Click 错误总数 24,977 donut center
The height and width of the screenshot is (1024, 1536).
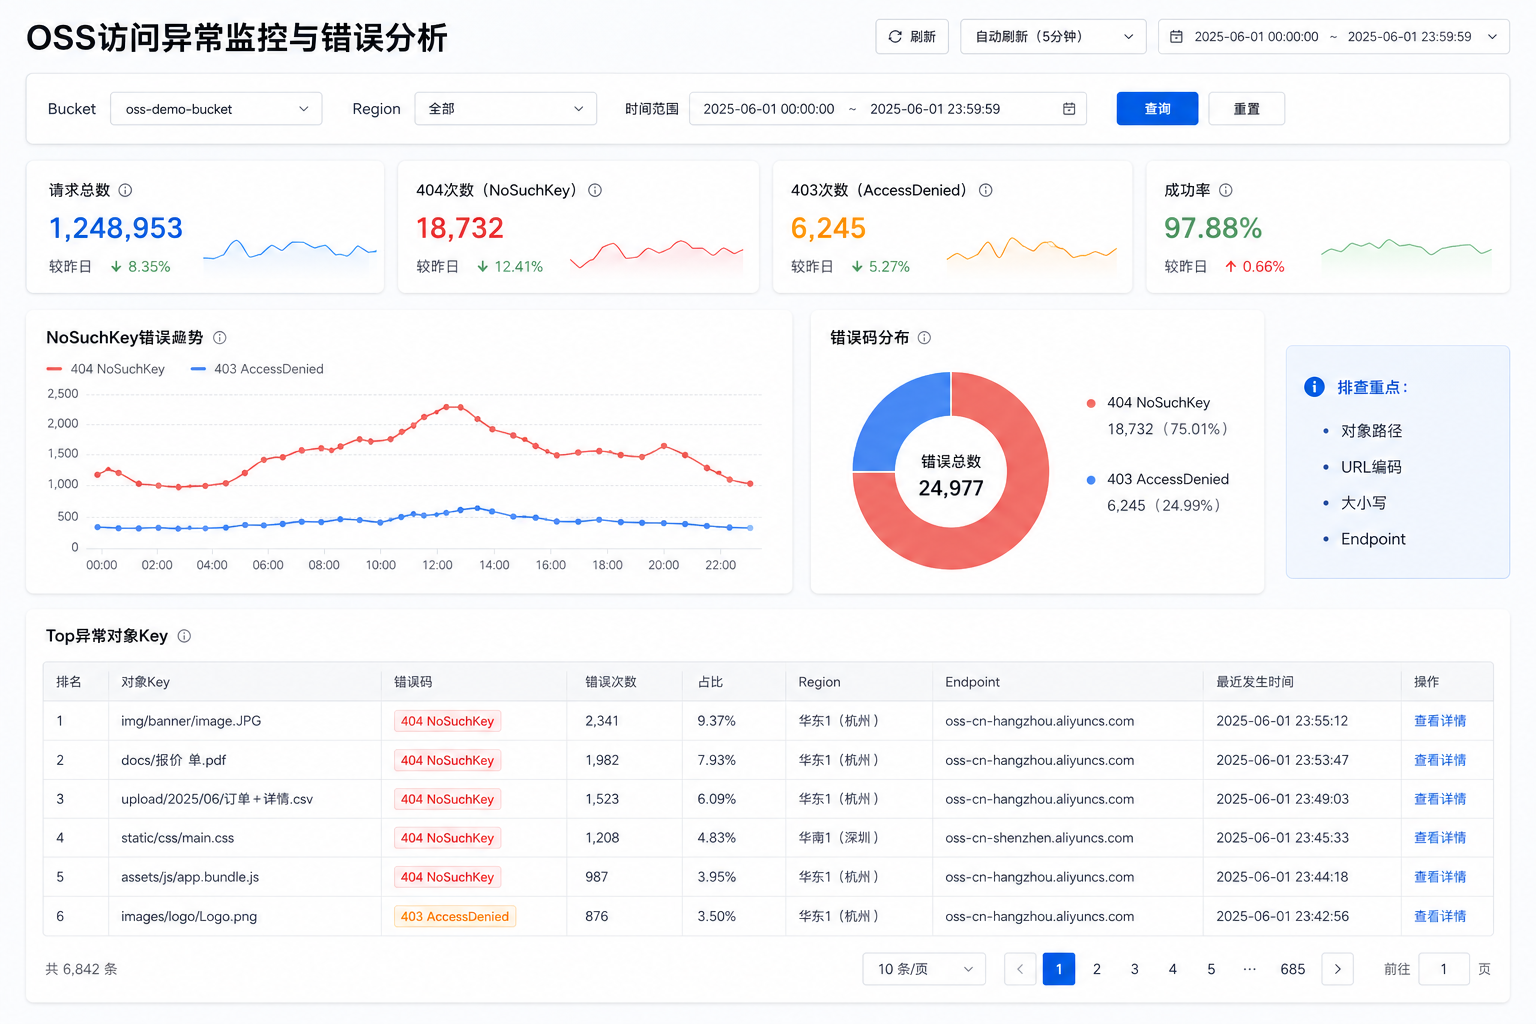point(951,476)
